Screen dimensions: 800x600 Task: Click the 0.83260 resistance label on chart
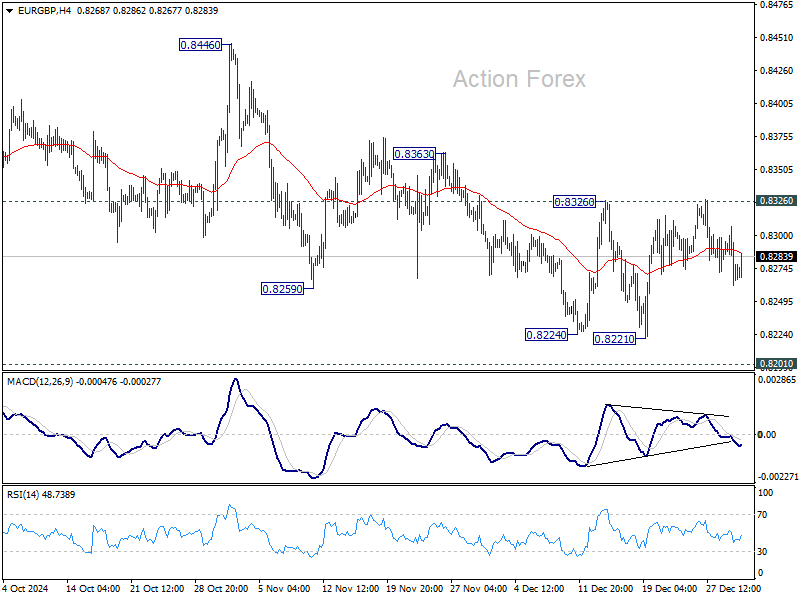pyautogui.click(x=574, y=202)
